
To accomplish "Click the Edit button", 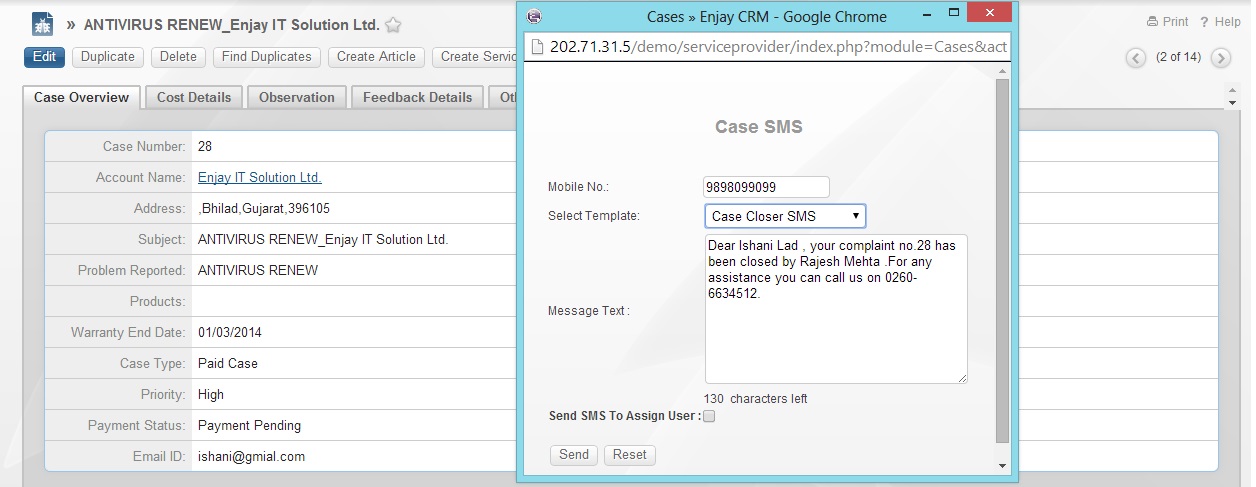I will pyautogui.click(x=44, y=57).
